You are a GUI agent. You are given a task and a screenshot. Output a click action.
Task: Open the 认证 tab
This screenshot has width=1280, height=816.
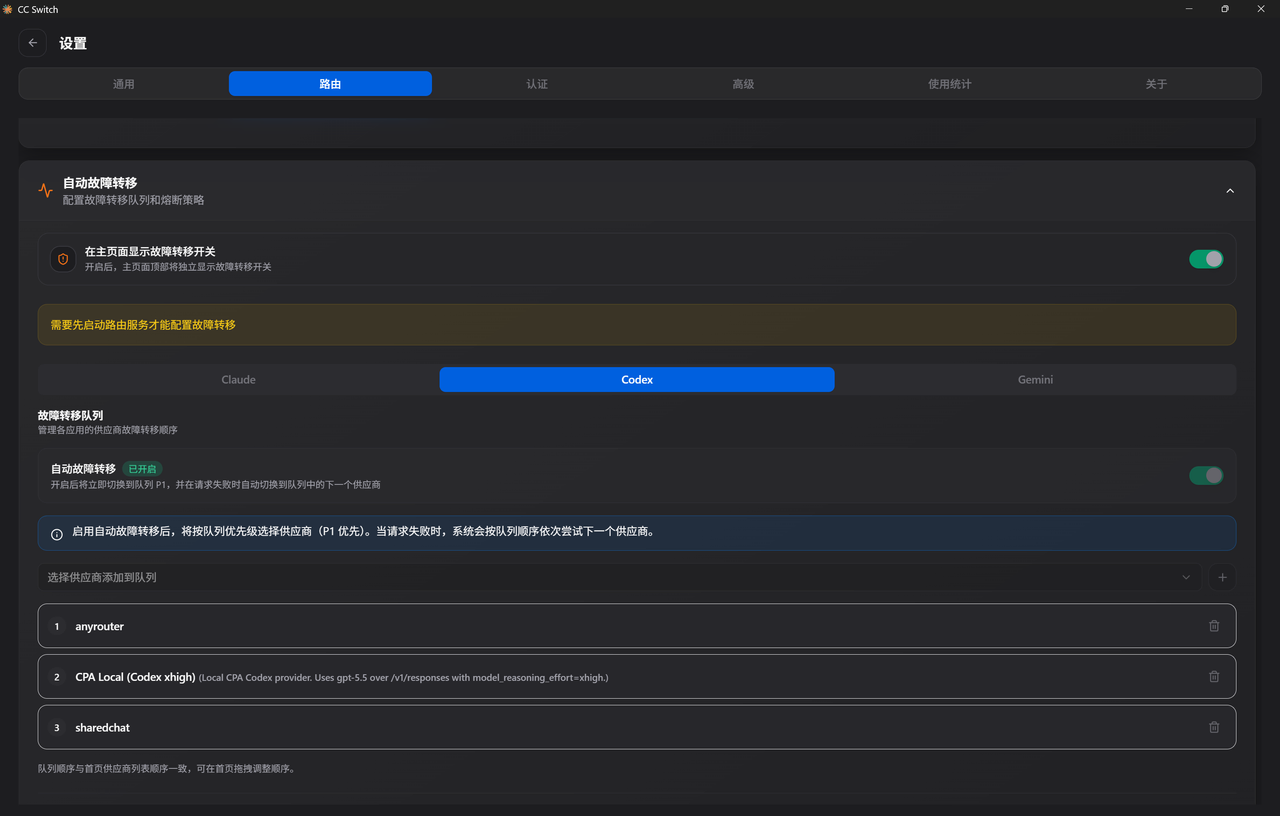pyautogui.click(x=537, y=84)
